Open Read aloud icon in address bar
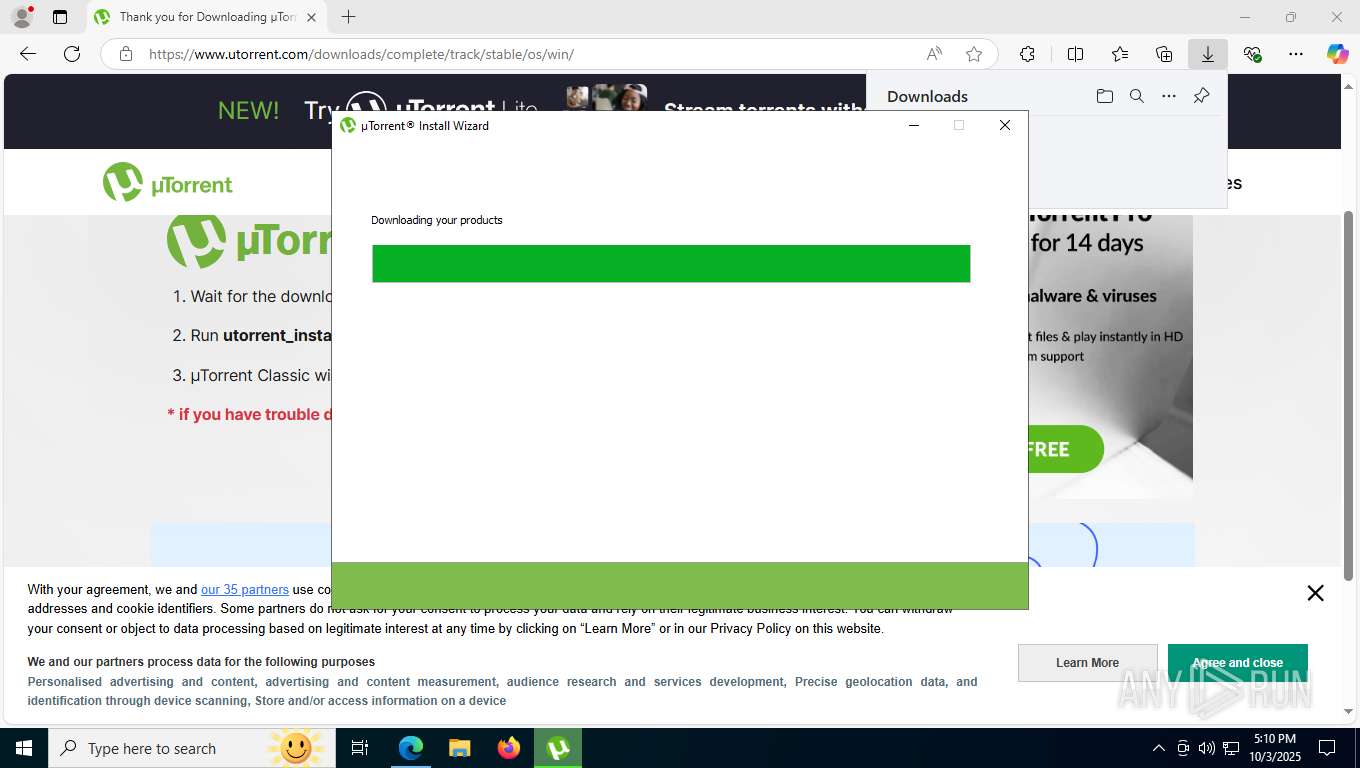 (x=934, y=54)
